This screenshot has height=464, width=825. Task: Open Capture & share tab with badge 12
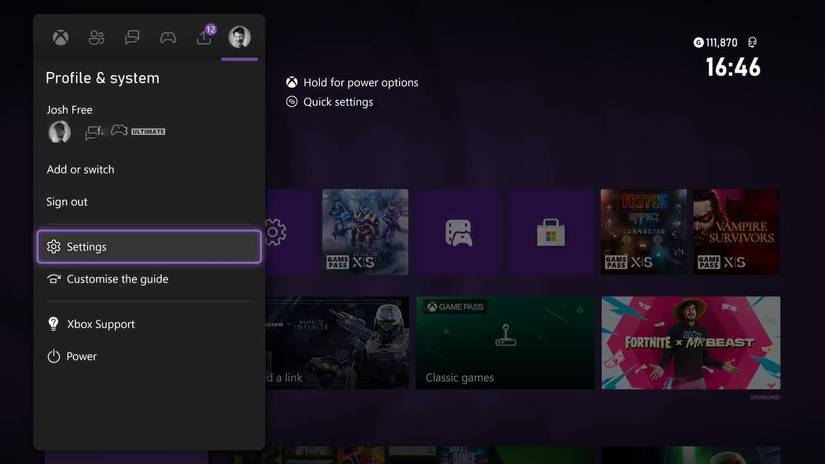(x=205, y=36)
